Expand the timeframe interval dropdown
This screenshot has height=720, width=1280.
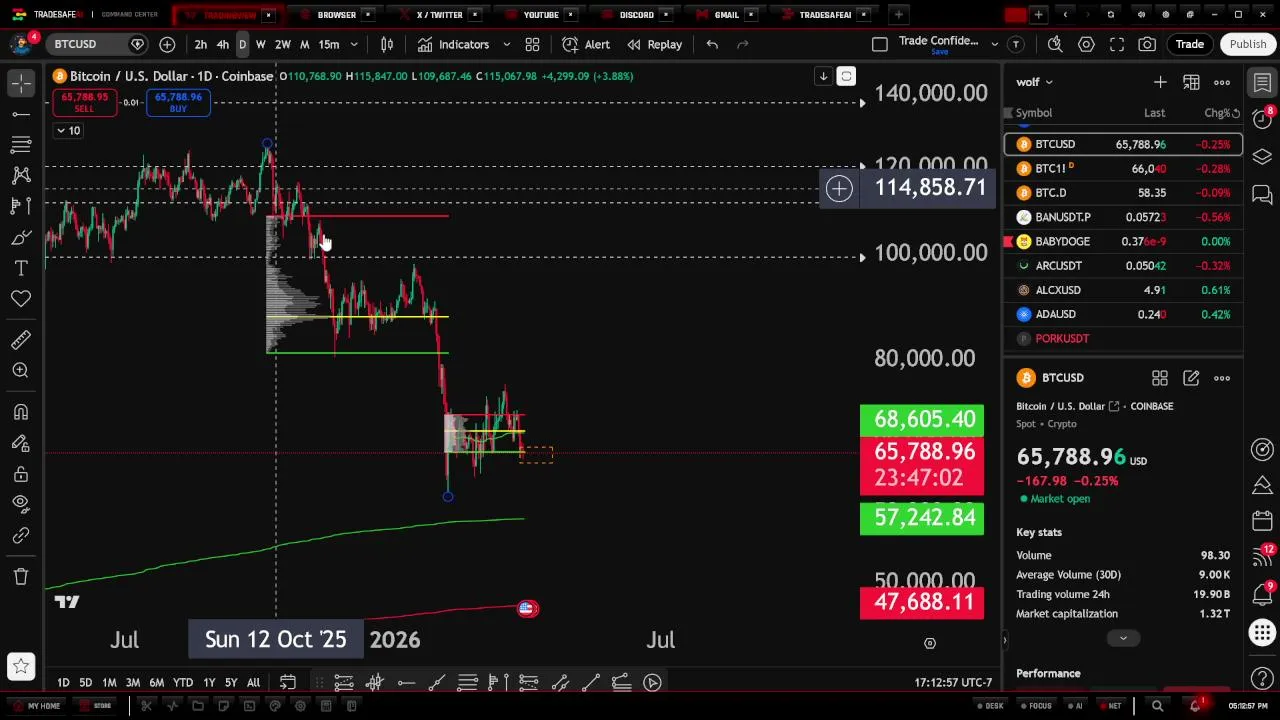[x=354, y=44]
